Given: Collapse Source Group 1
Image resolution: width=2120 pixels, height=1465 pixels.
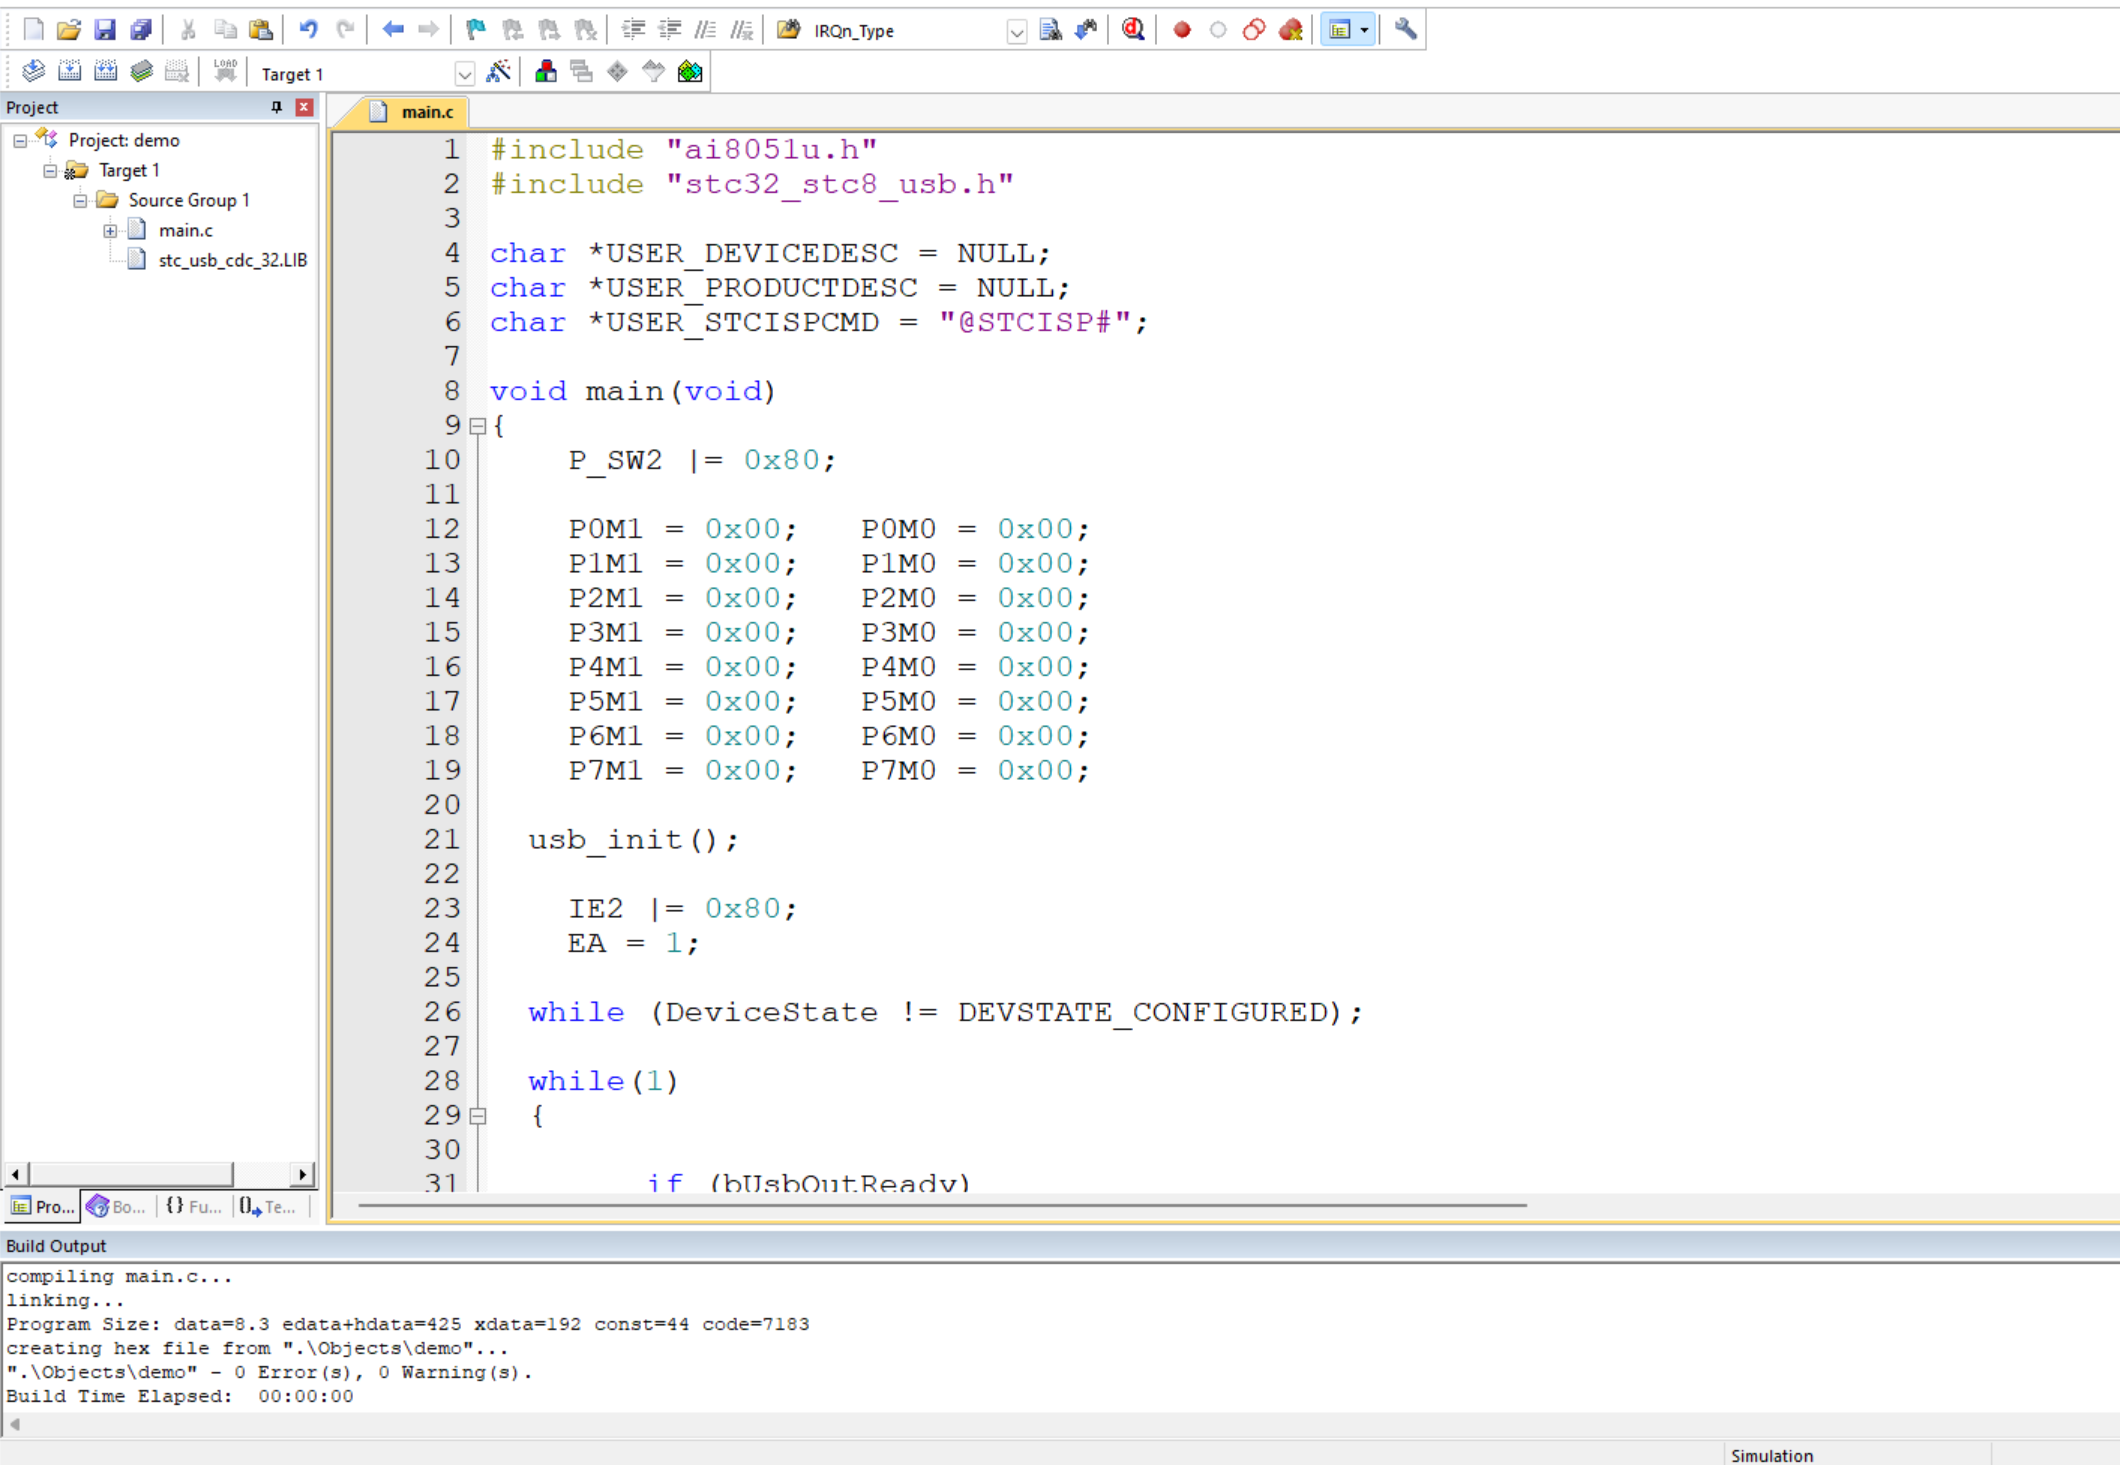Looking at the screenshot, I should tap(79, 201).
